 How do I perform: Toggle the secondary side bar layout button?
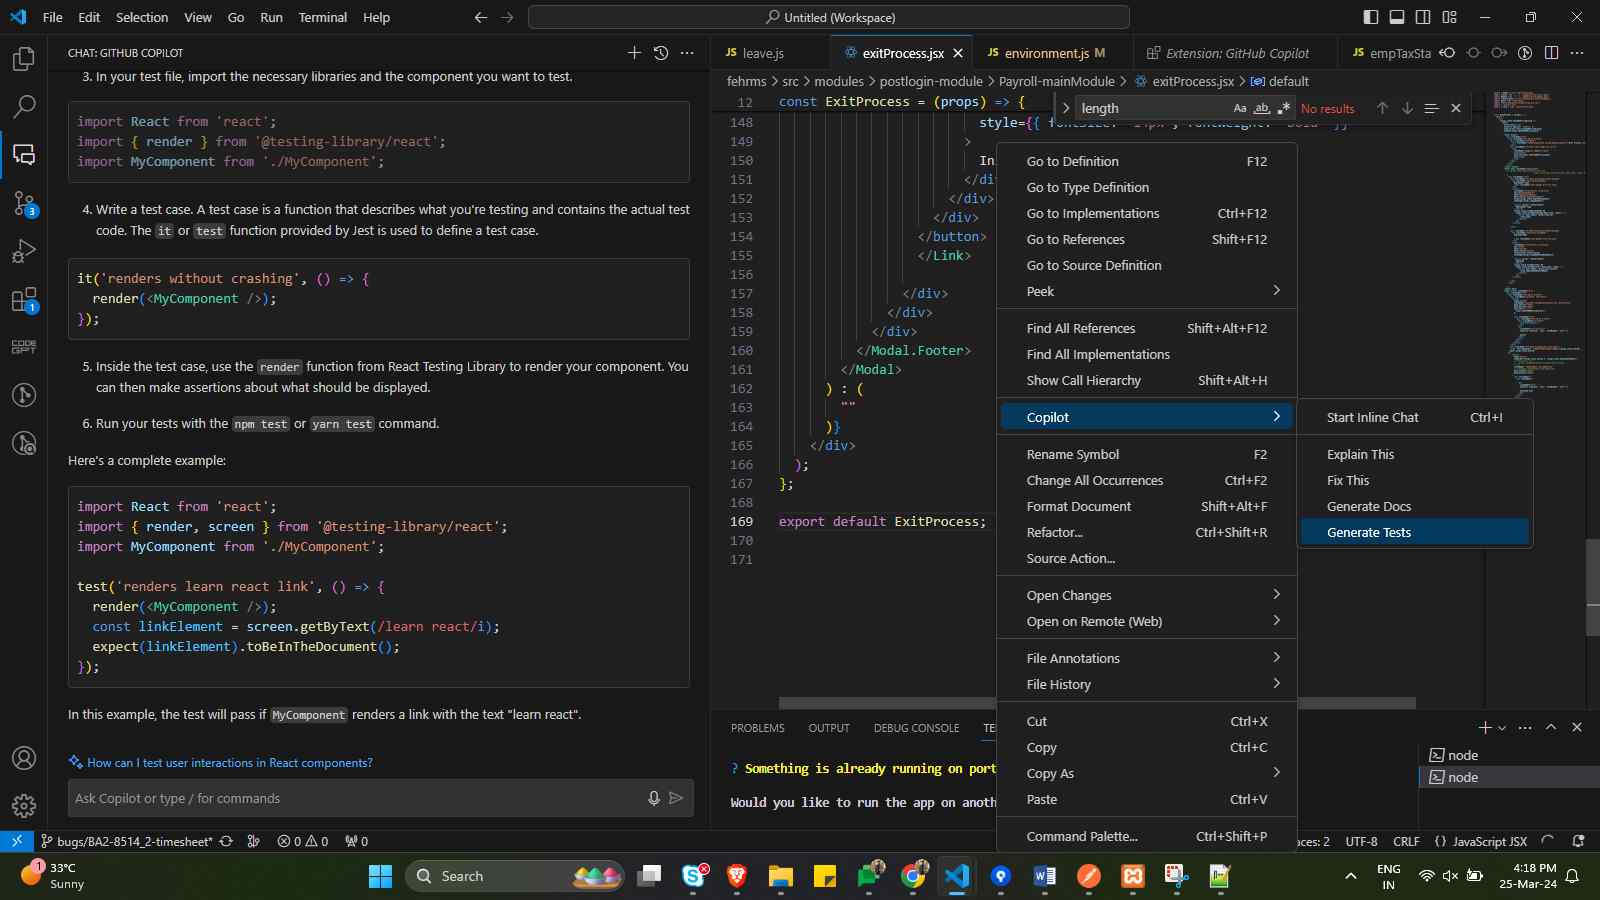(1423, 17)
